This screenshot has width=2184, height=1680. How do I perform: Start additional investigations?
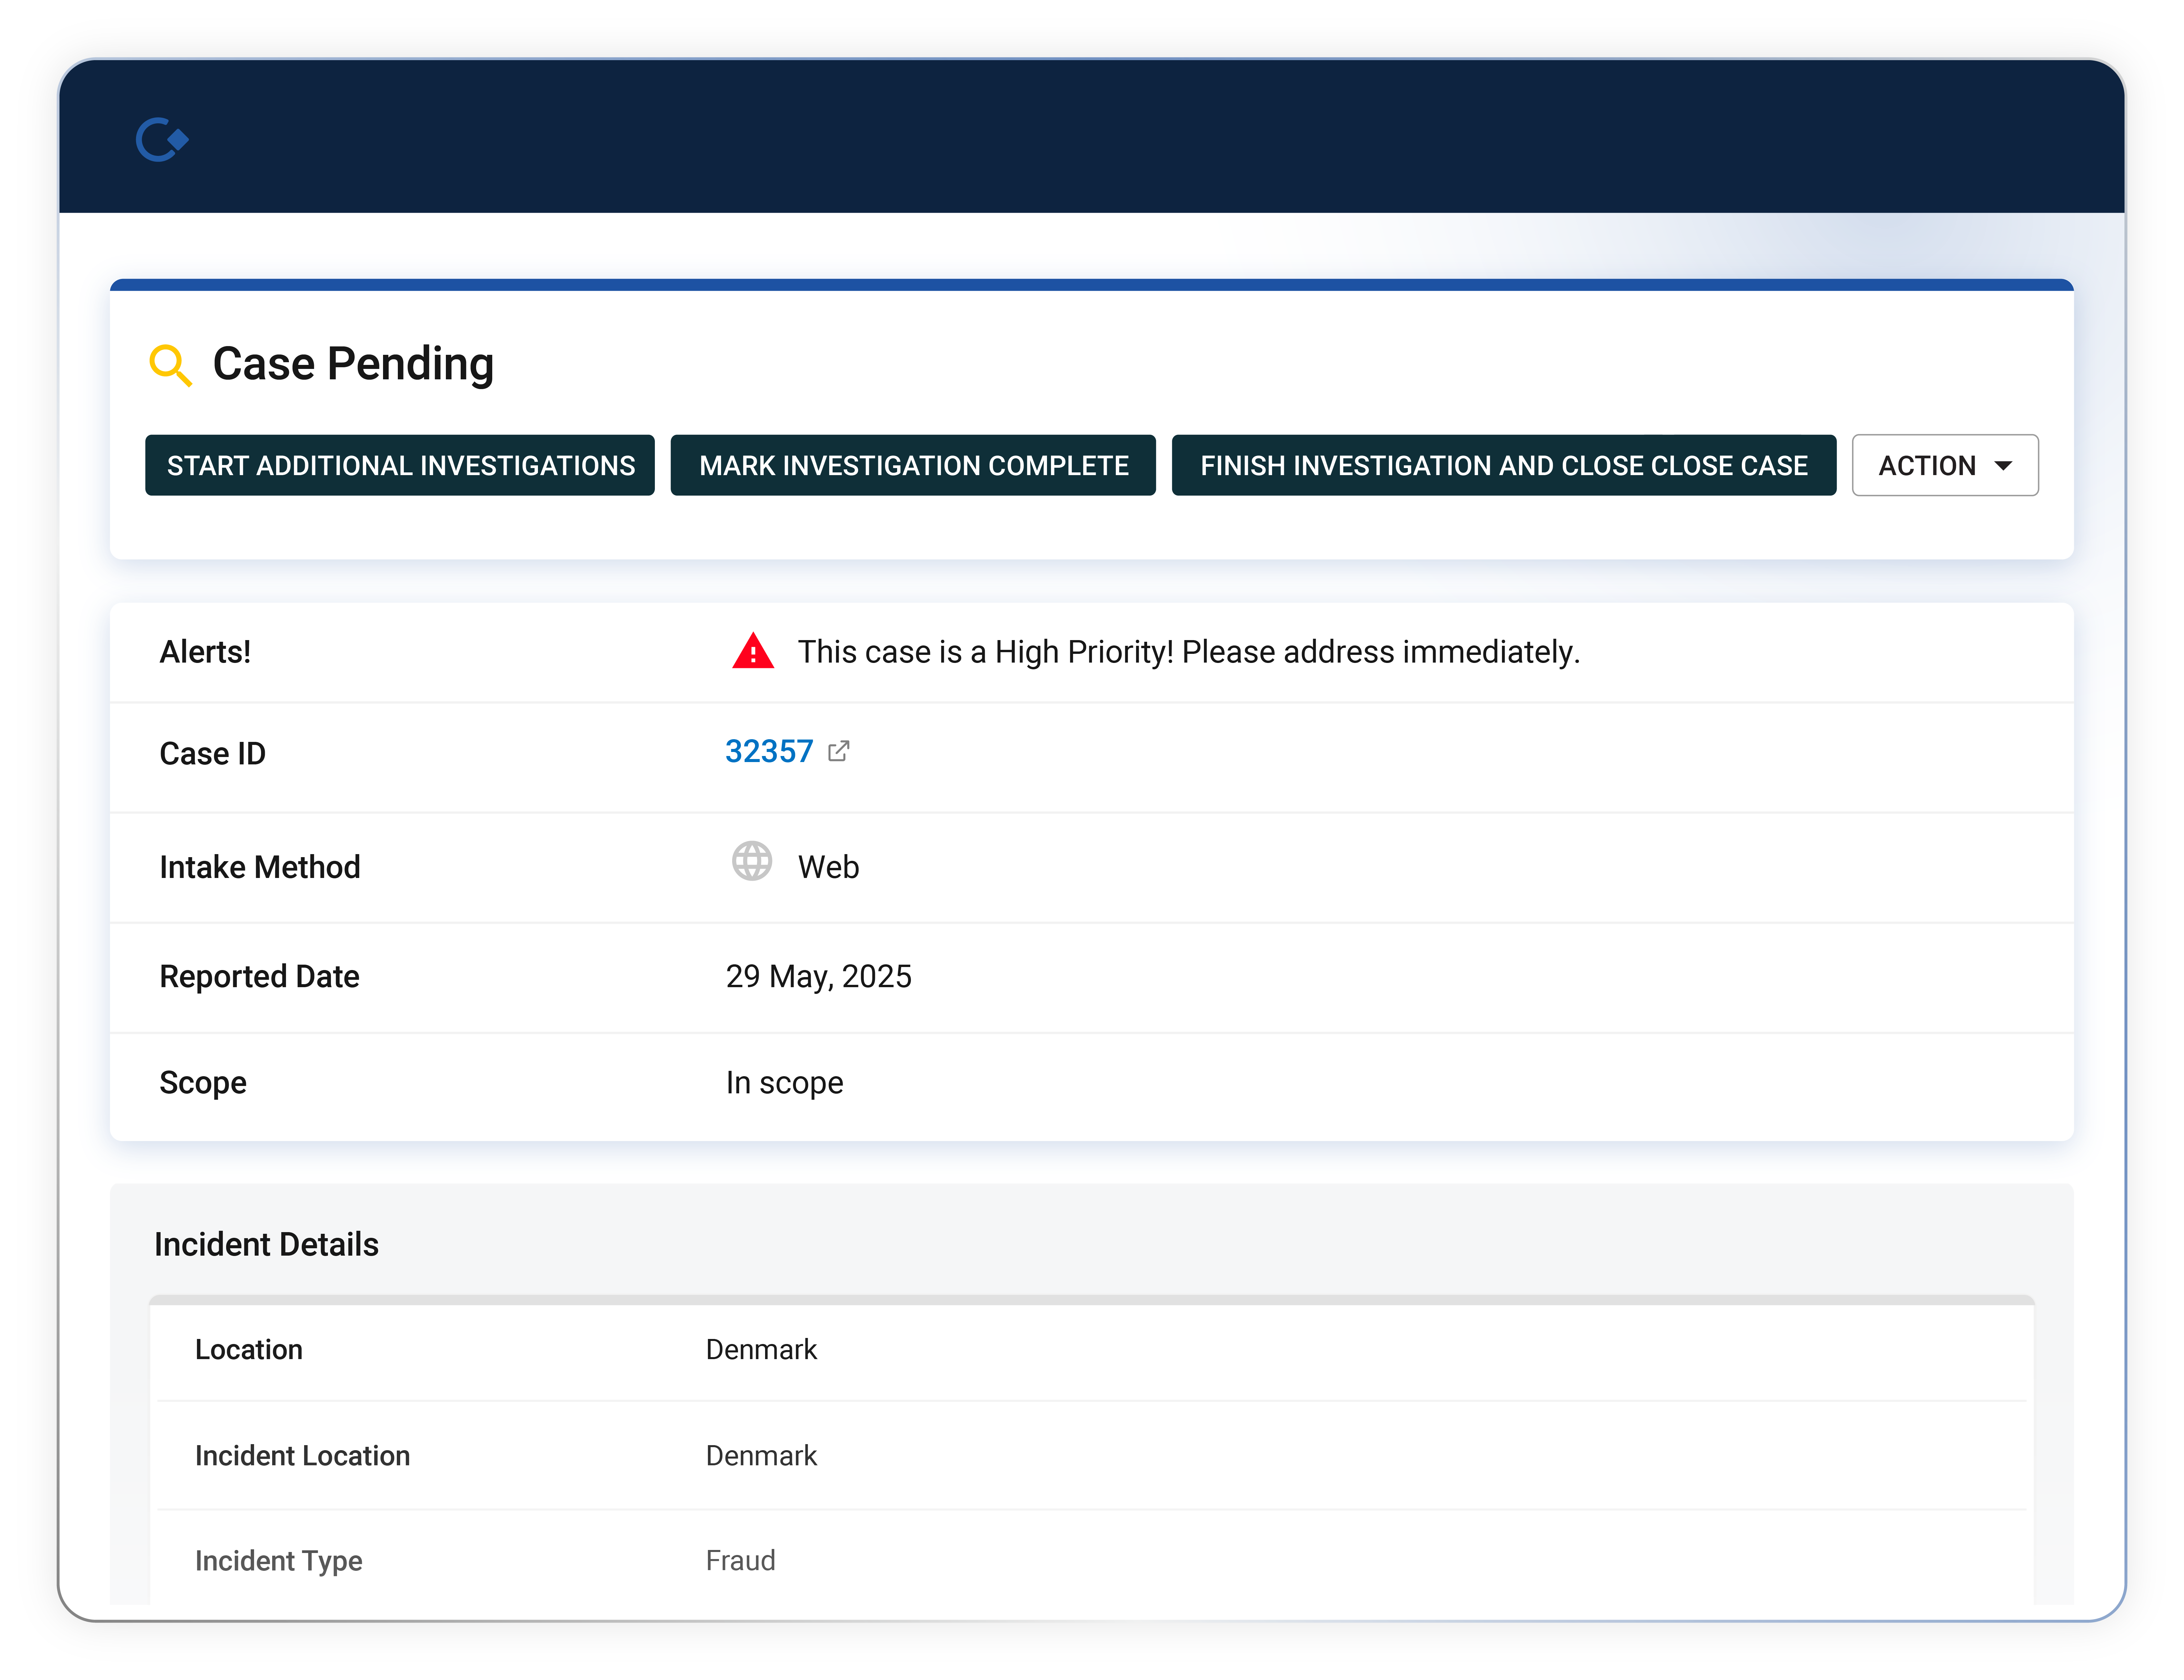[x=400, y=465]
